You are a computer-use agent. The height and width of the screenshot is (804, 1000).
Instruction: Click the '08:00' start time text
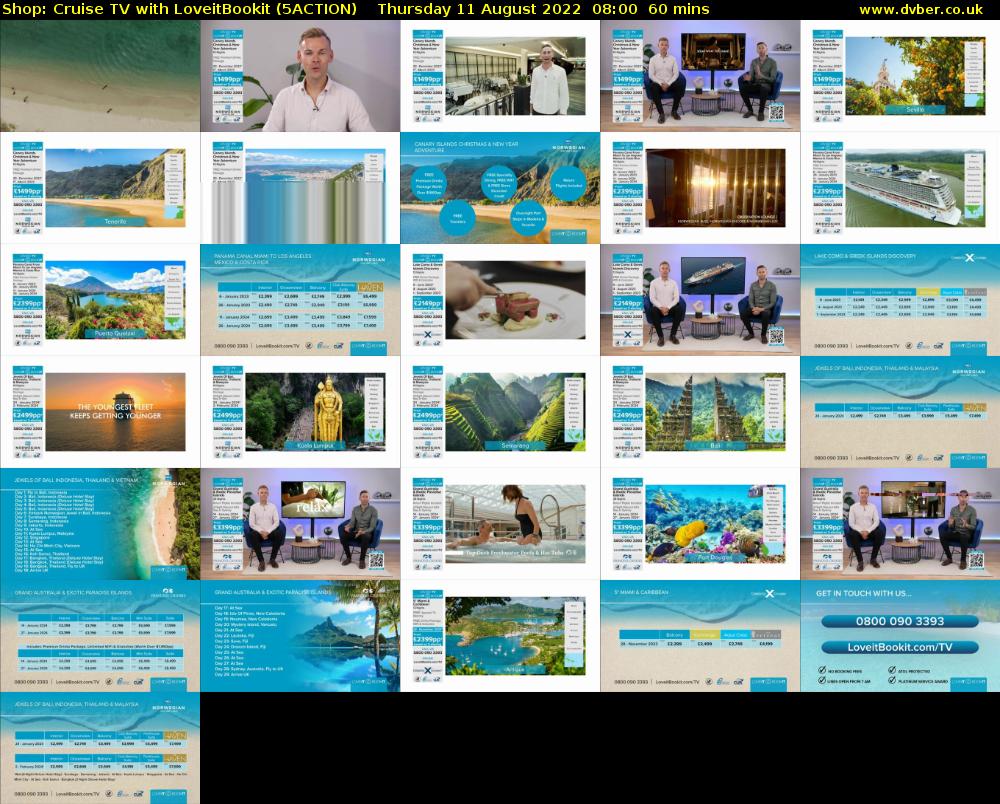[615, 10]
